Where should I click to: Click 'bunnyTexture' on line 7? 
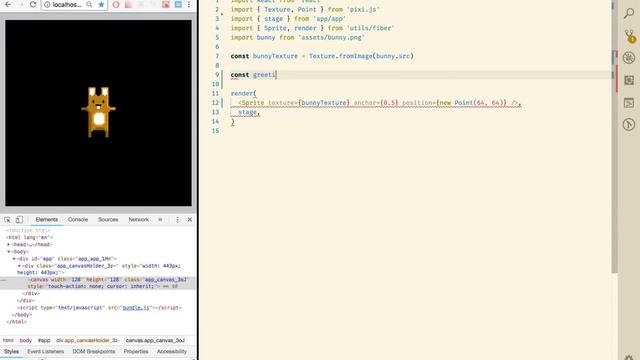(276, 56)
